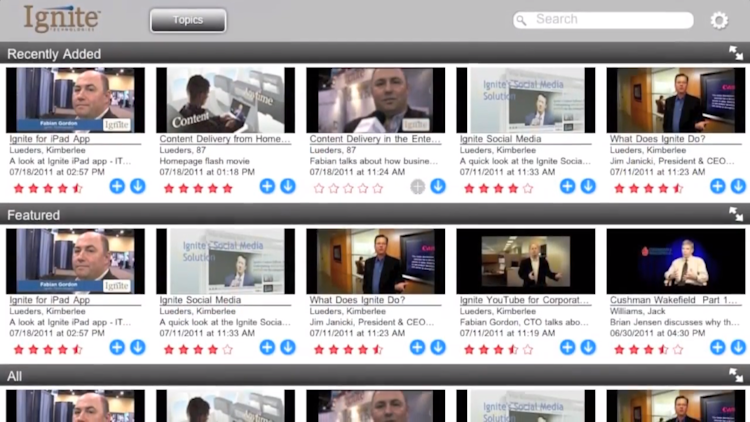The width and height of the screenshot is (750, 422).
Task: Open Ignite for iPad App thumbnail in Featured
Action: tap(76, 261)
